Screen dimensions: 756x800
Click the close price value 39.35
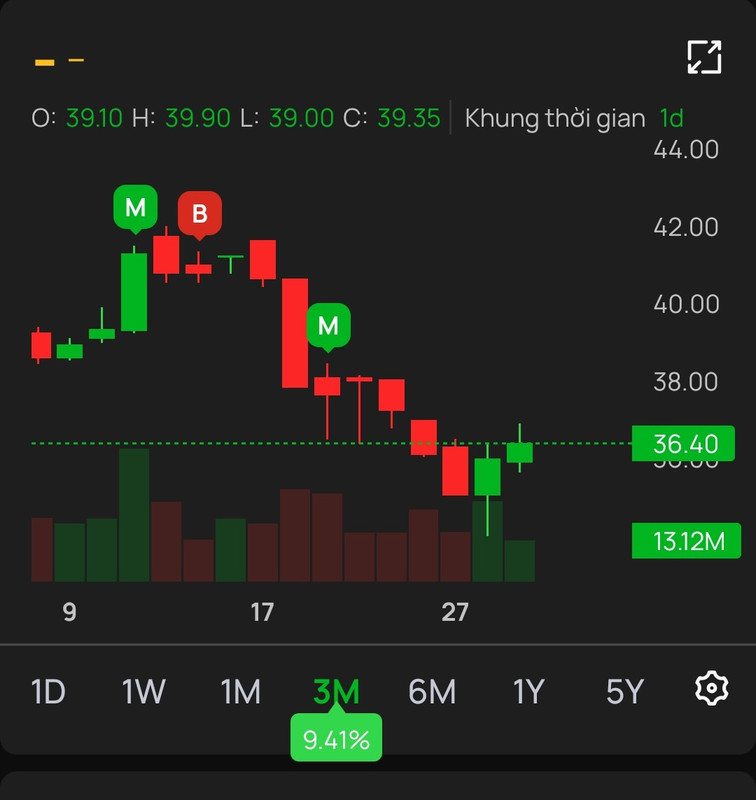pos(409,118)
